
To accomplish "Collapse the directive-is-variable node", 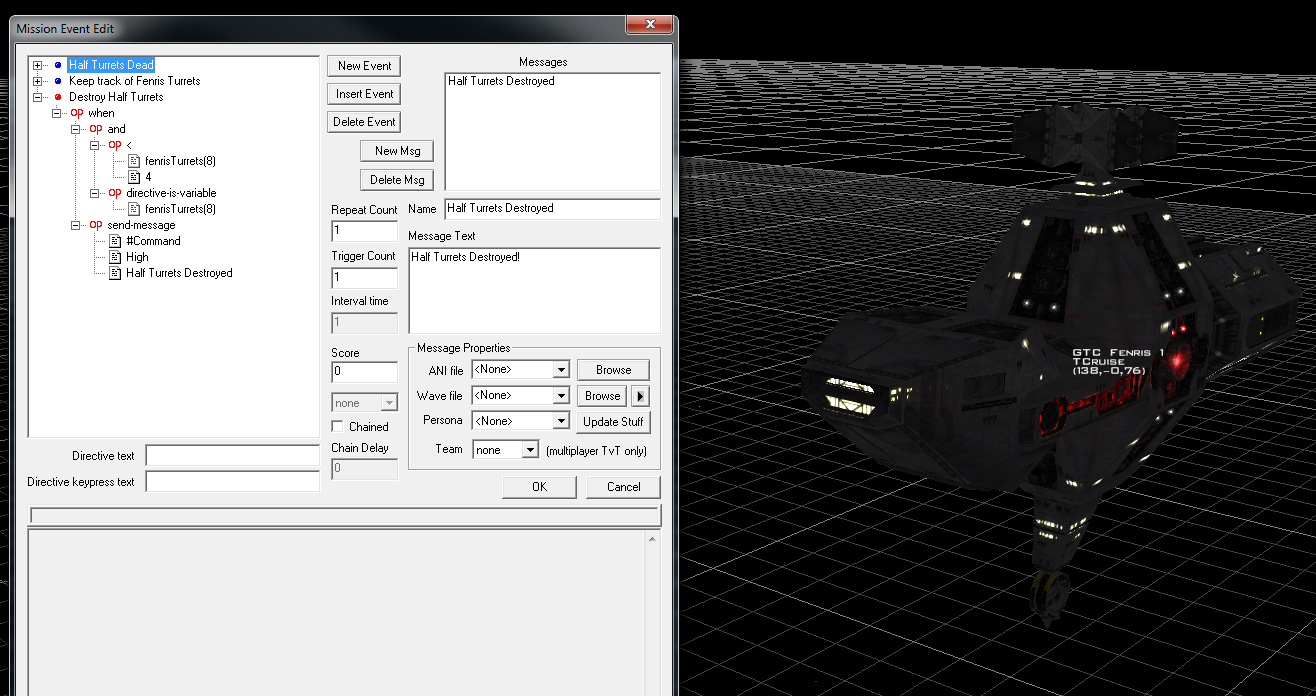I will tap(95, 193).
